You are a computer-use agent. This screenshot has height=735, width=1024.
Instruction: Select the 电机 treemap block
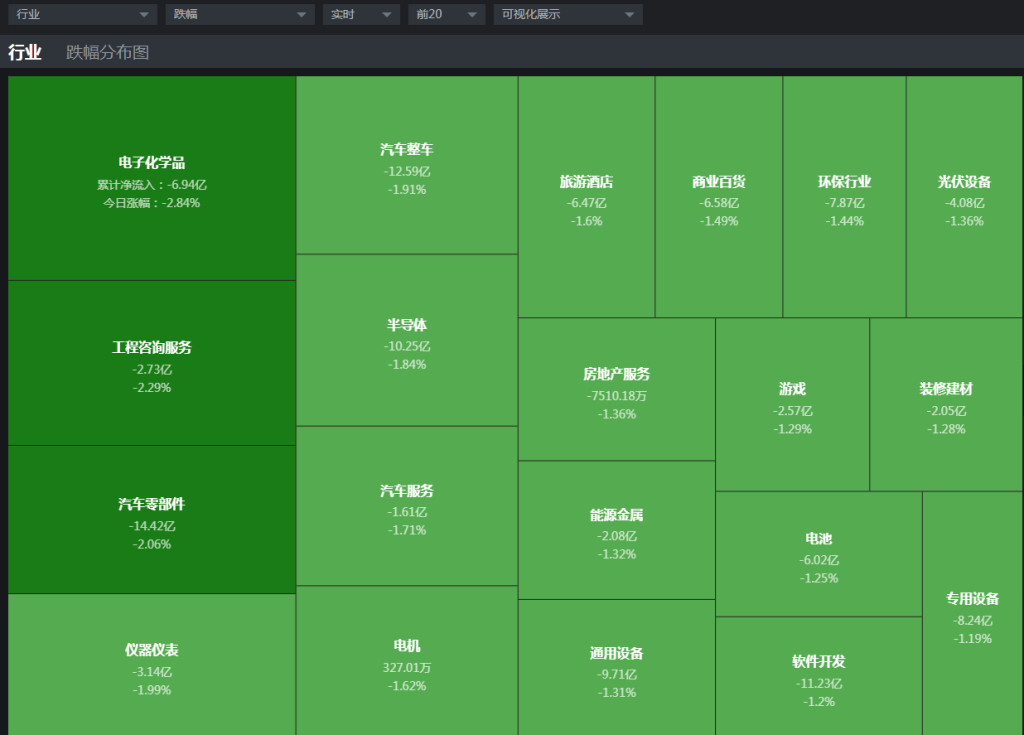click(x=407, y=661)
